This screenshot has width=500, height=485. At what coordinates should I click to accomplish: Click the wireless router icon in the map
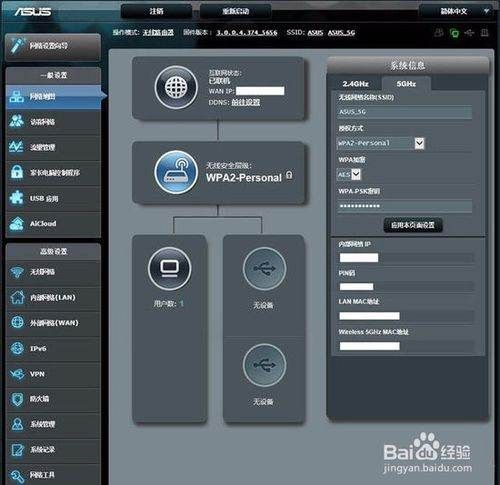tap(176, 172)
